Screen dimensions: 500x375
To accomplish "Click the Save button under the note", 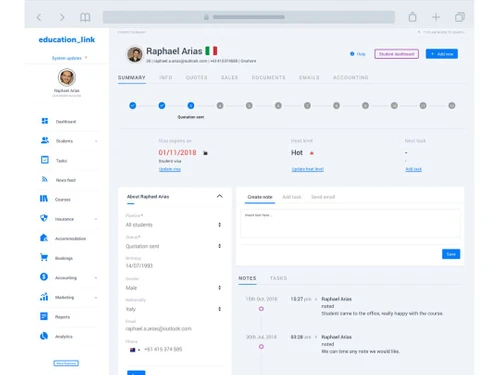I will point(451,254).
